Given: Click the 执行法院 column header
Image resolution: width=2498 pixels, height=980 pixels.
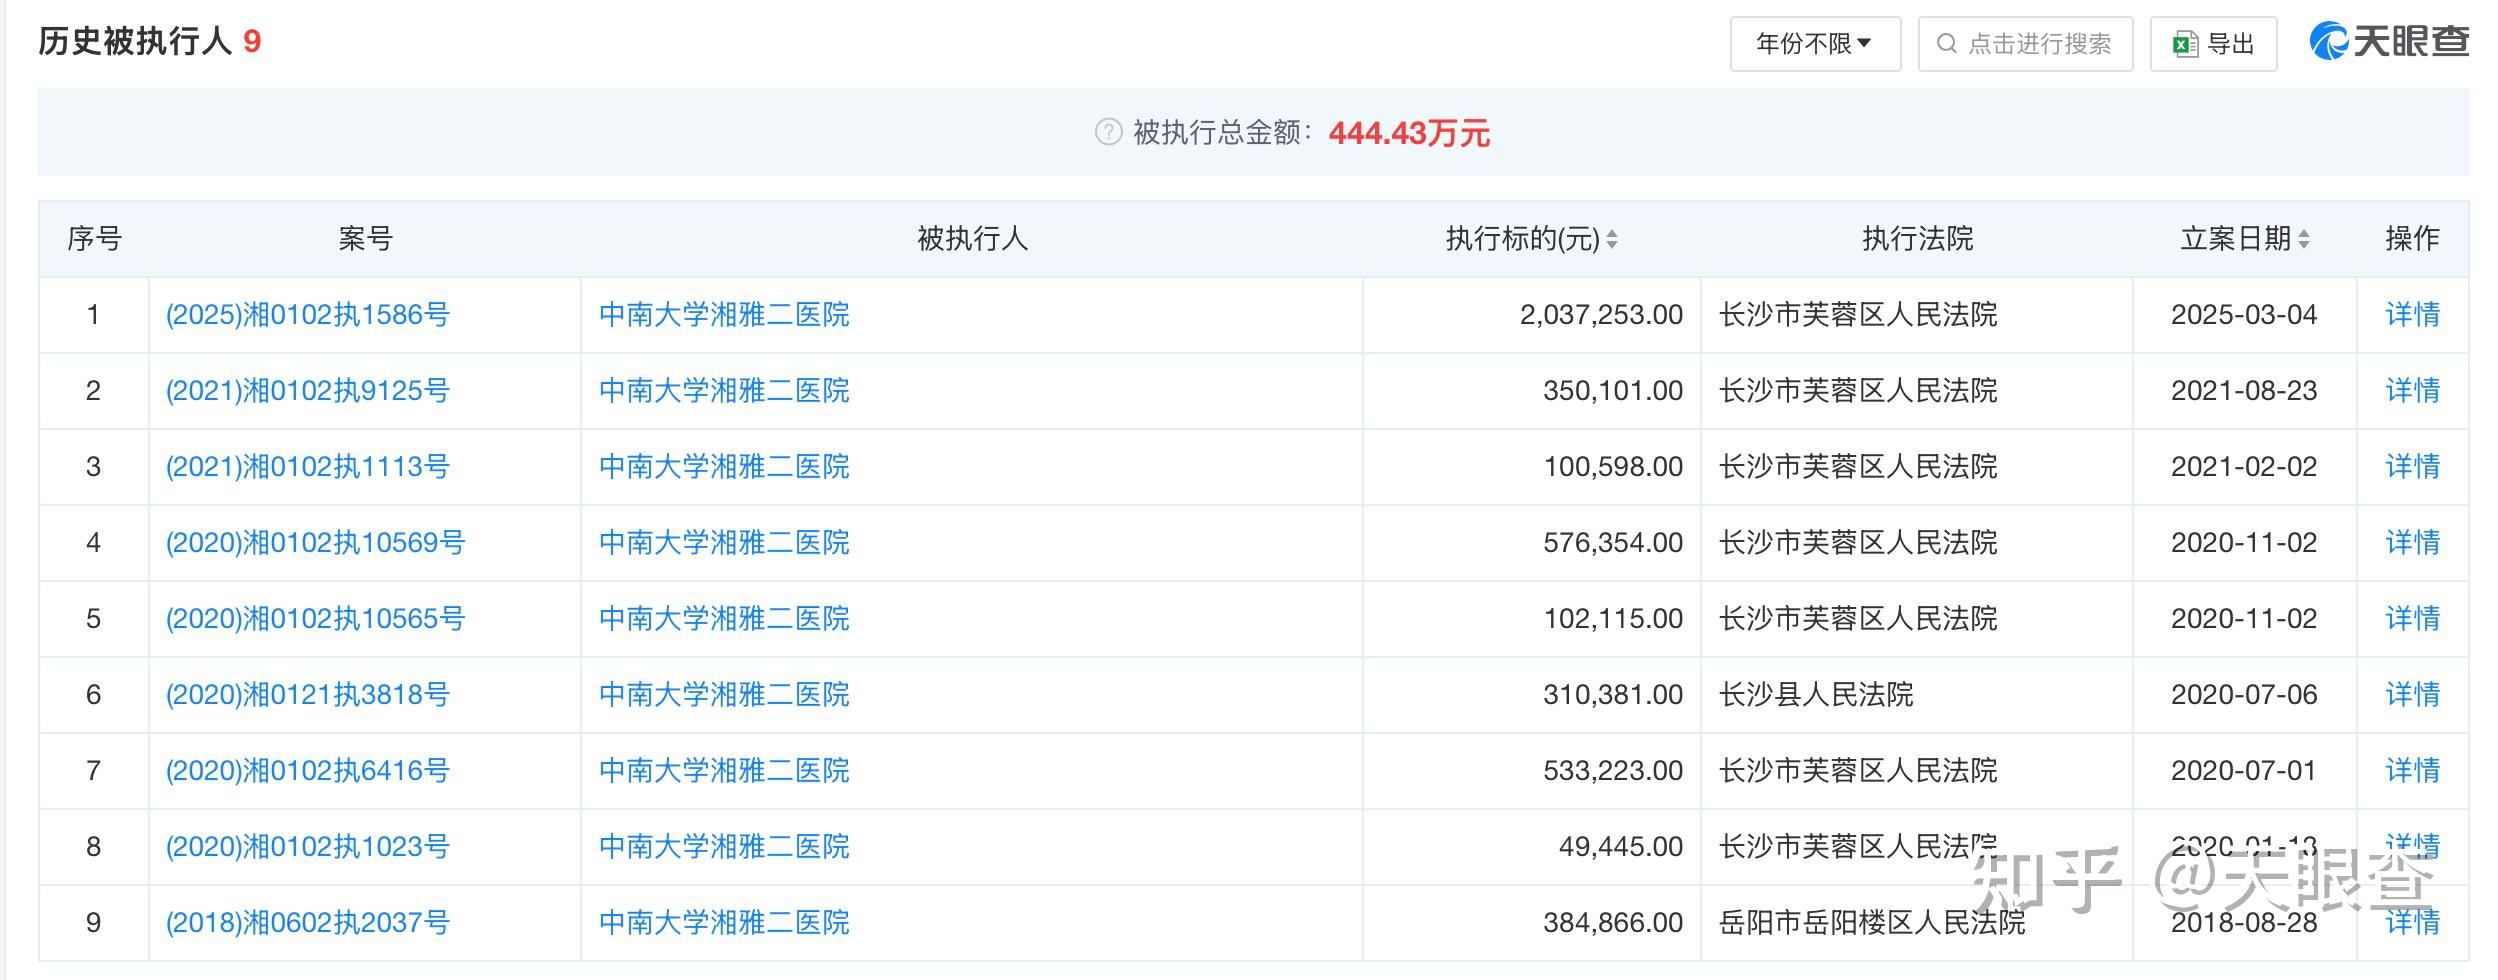Looking at the screenshot, I should [1917, 239].
